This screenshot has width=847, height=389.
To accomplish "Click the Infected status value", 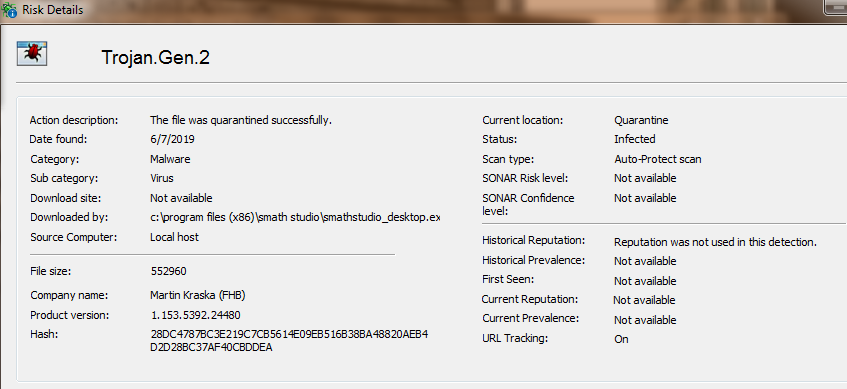I will [635, 139].
